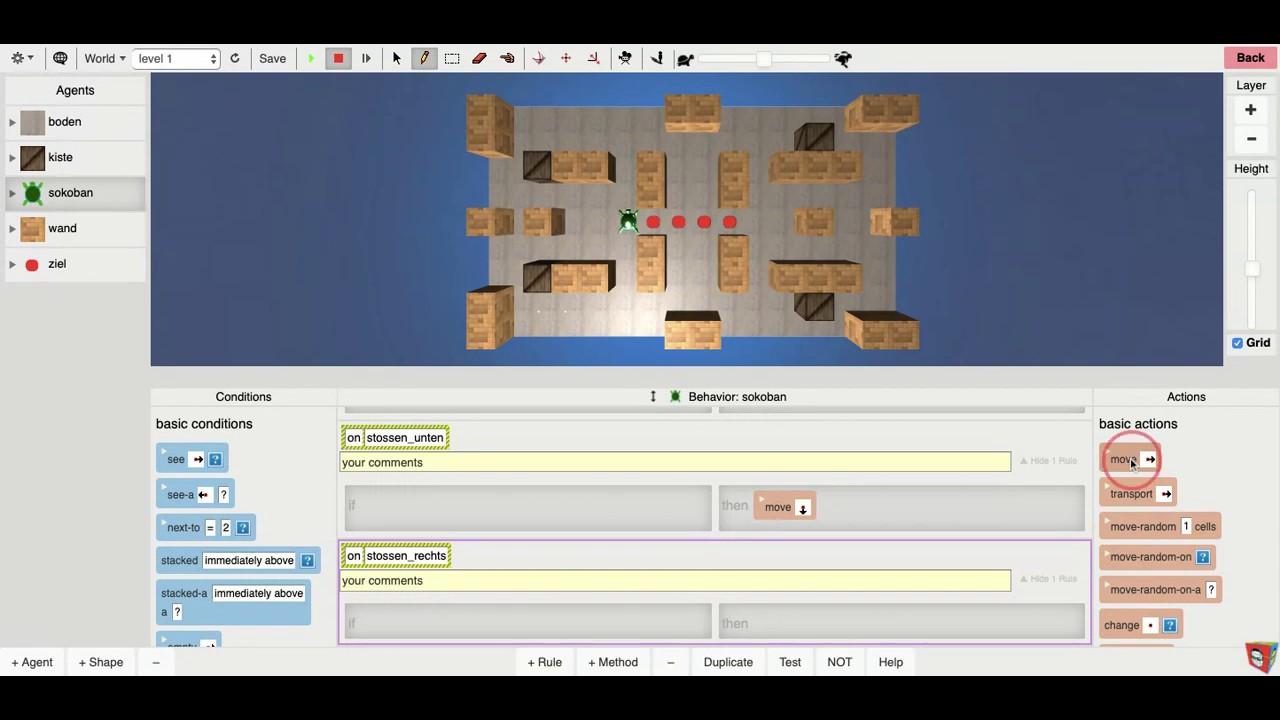Viewport: 1280px width, 720px height.
Task: Open the level 1 selector
Action: pyautogui.click(x=176, y=58)
